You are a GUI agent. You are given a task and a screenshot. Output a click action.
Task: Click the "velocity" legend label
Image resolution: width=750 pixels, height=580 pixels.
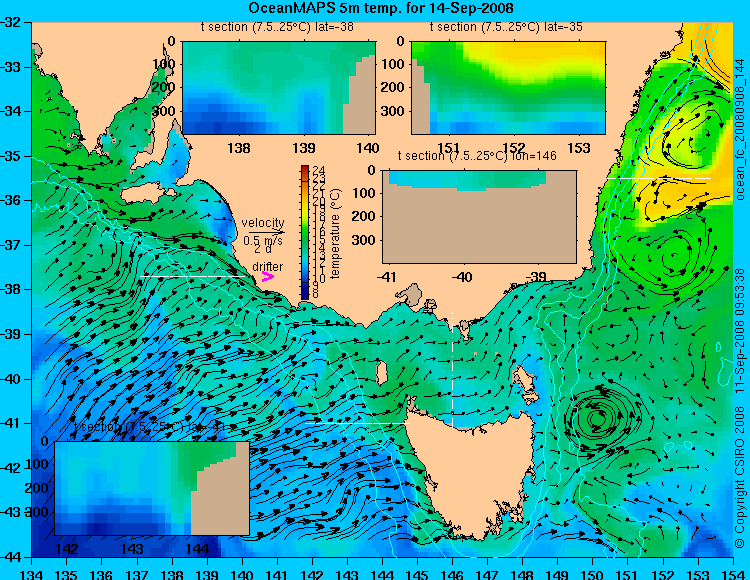pos(263,223)
